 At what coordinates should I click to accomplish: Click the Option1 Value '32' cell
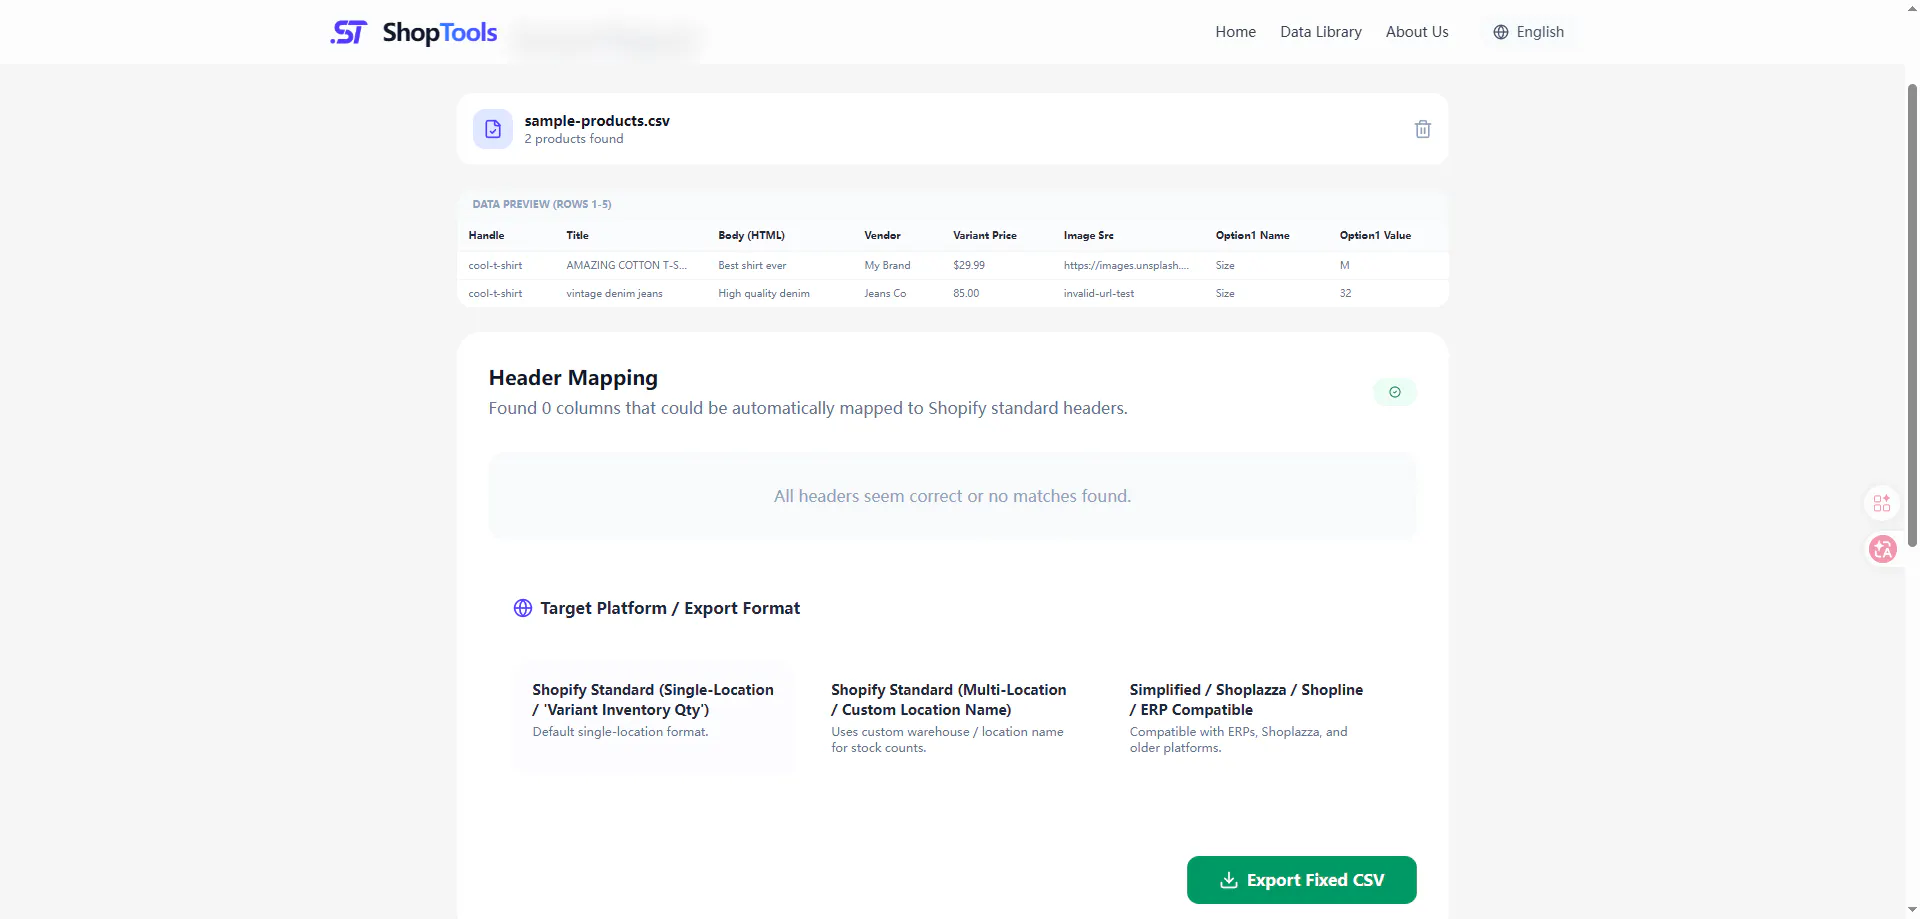point(1345,293)
